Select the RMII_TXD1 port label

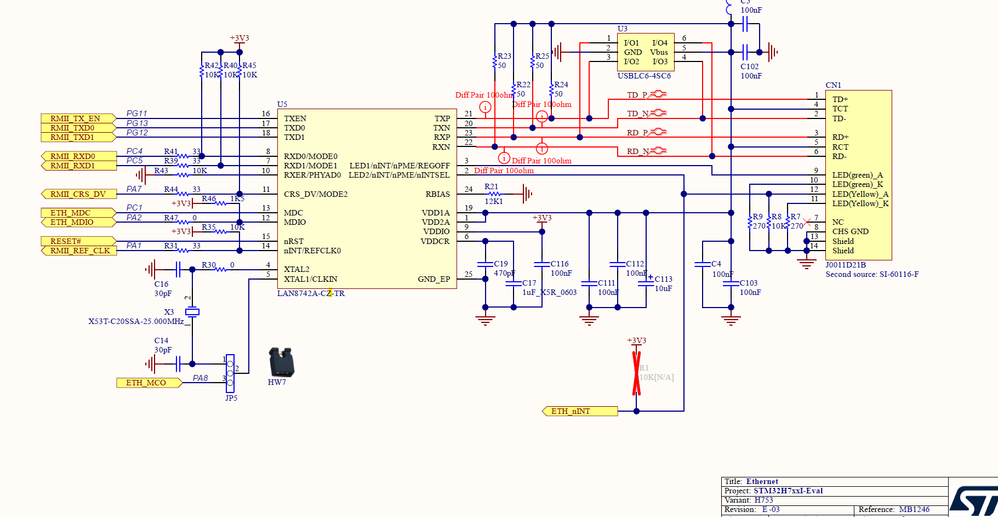point(78,138)
